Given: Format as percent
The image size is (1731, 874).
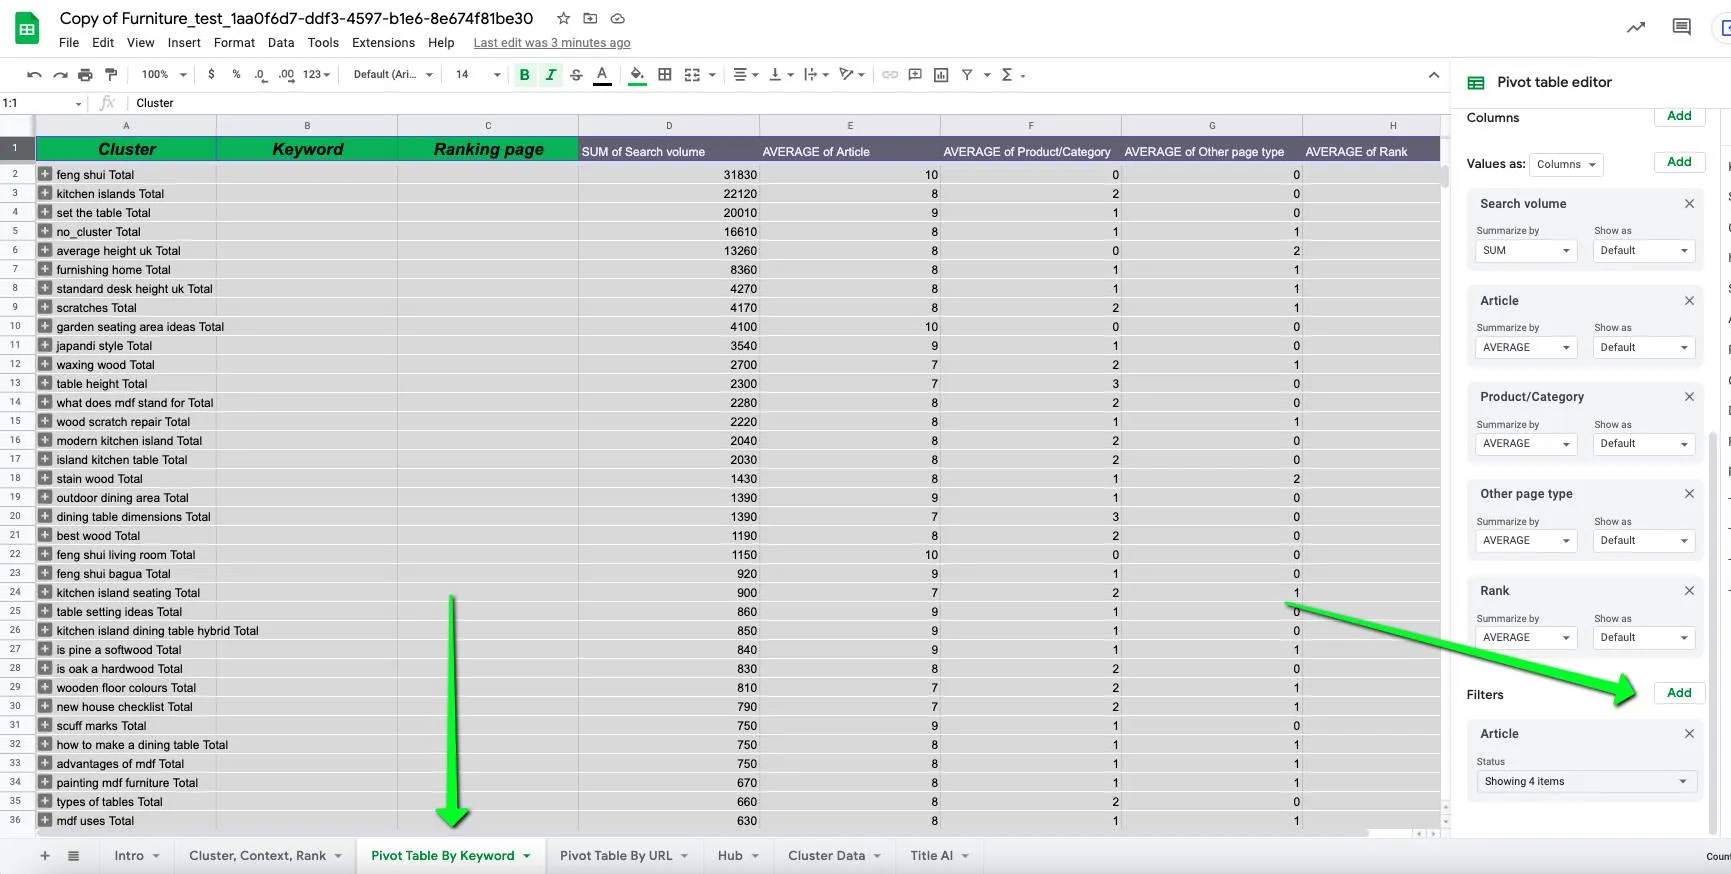Looking at the screenshot, I should (x=236, y=75).
